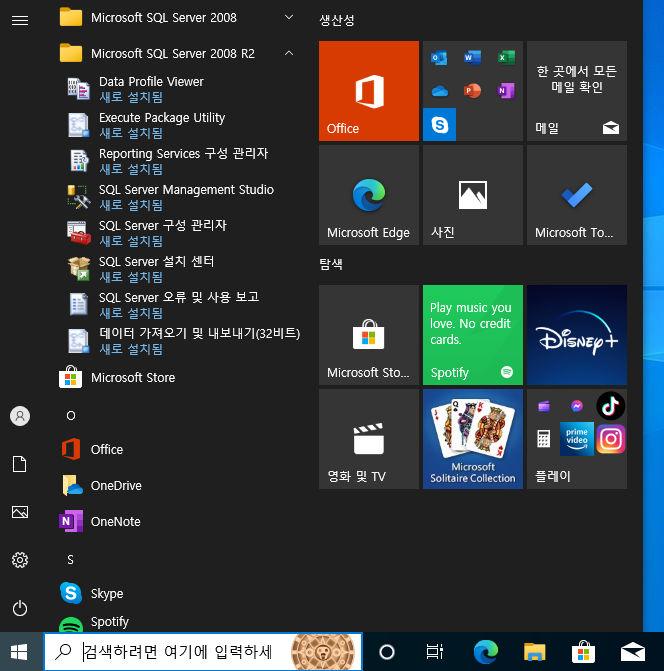This screenshot has width=664, height=671.
Task: Open Reporting Services 구성 관리자
Action: coord(177,161)
